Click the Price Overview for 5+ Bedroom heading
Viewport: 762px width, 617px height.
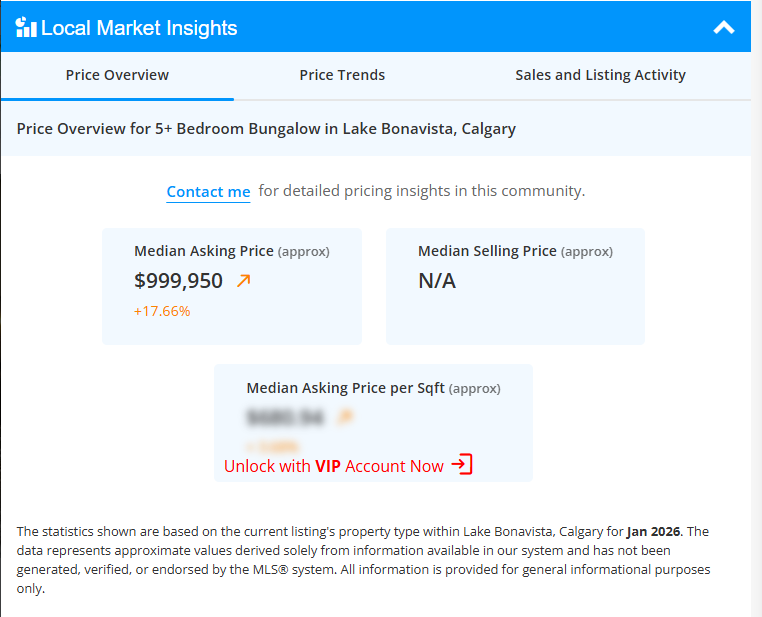coord(266,129)
